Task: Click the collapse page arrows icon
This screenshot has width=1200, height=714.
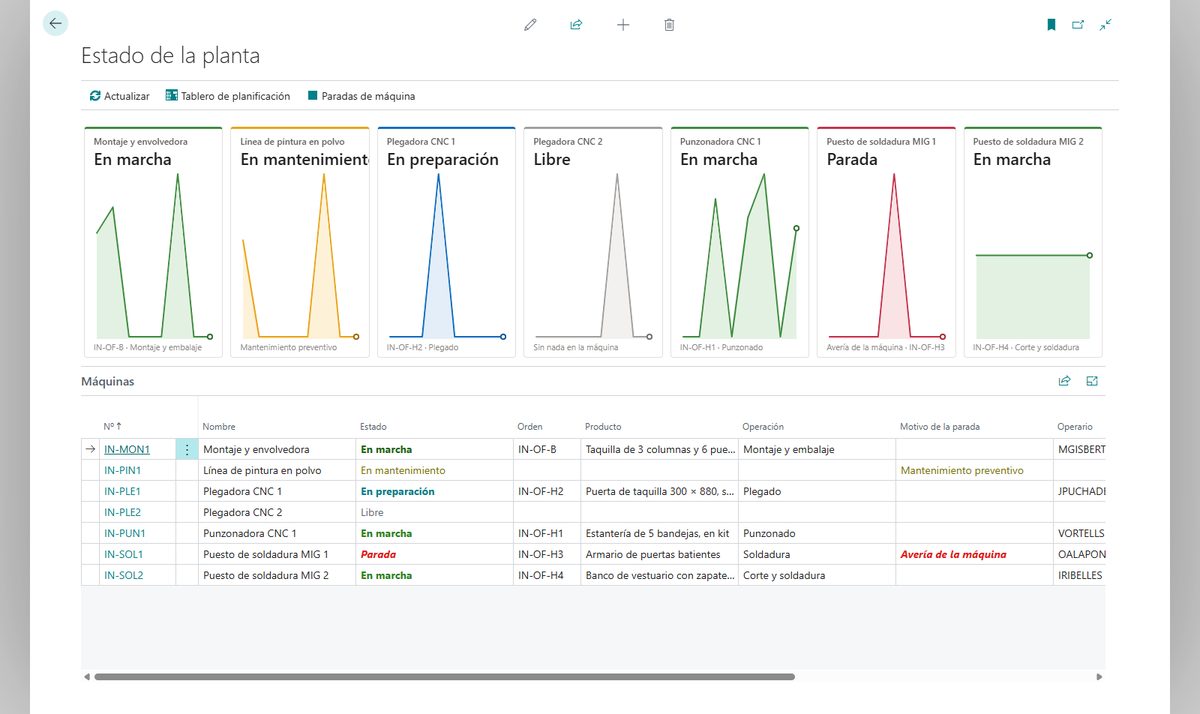Action: click(1105, 25)
